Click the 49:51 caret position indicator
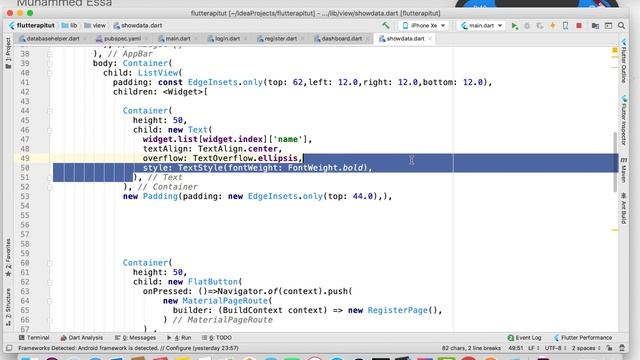 coord(516,348)
